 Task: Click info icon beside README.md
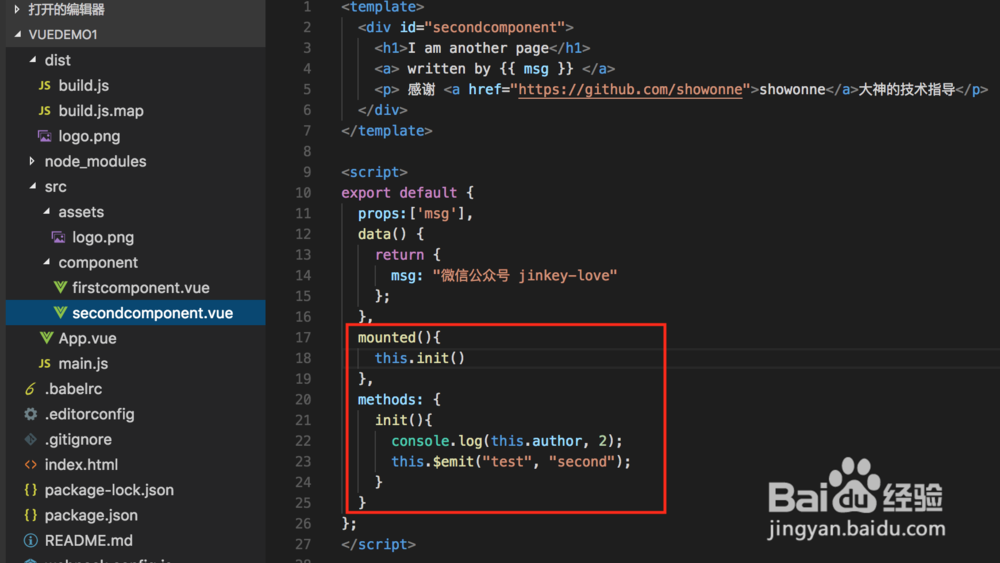pyautogui.click(x=31, y=541)
